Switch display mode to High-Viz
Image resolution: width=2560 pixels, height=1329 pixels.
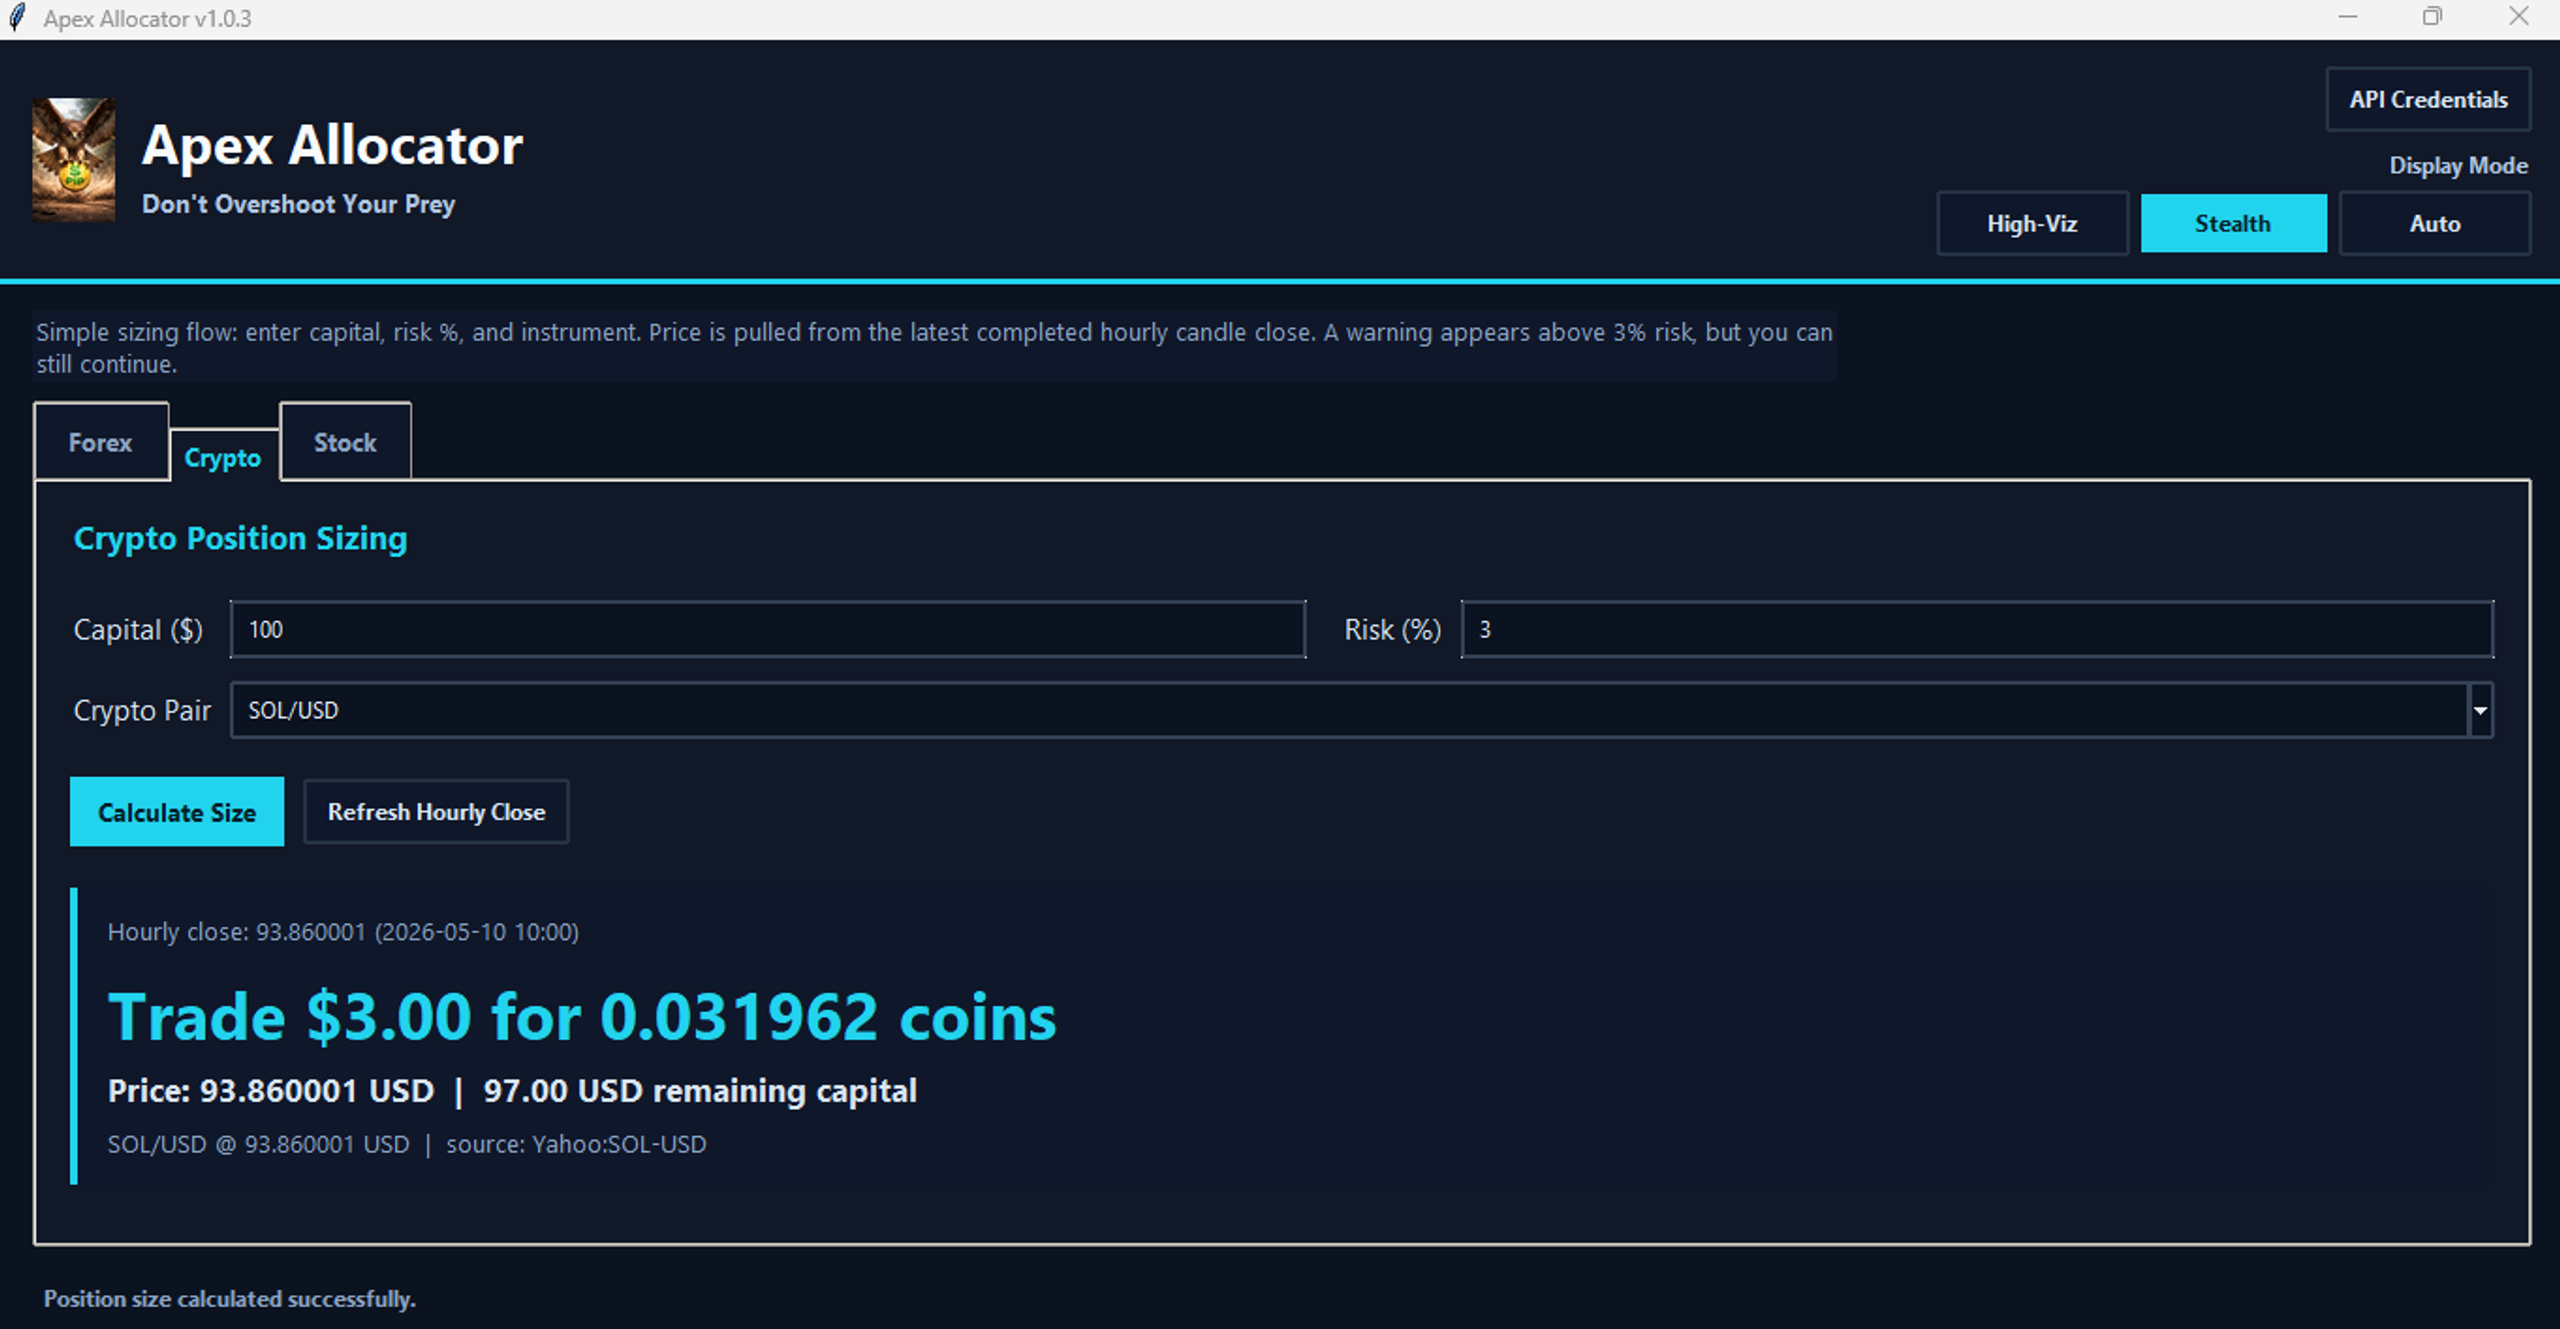coord(2032,223)
